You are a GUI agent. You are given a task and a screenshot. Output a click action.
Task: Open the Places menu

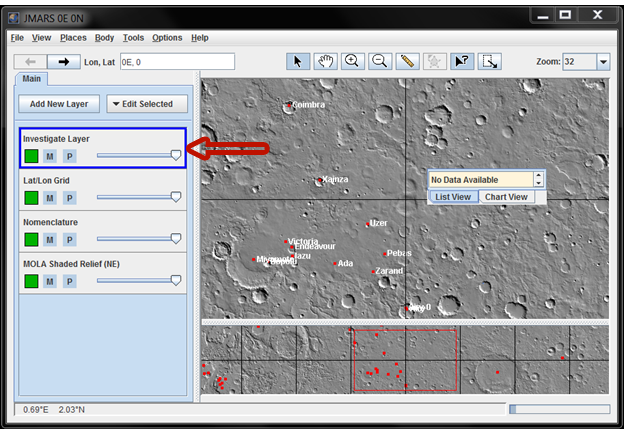[73, 38]
